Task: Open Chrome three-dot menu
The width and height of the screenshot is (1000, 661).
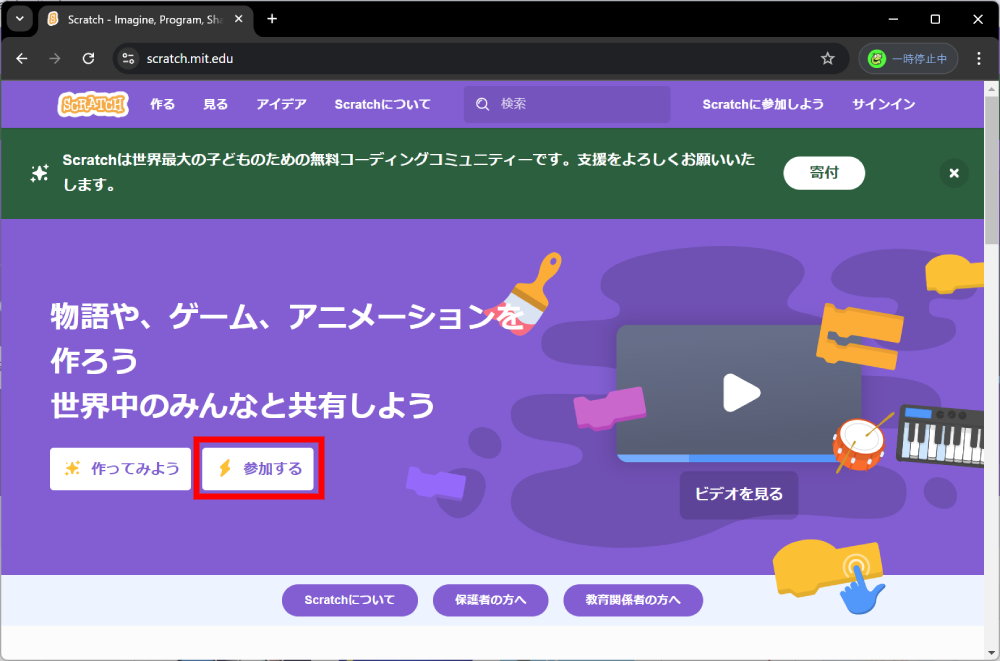Action: (x=979, y=59)
